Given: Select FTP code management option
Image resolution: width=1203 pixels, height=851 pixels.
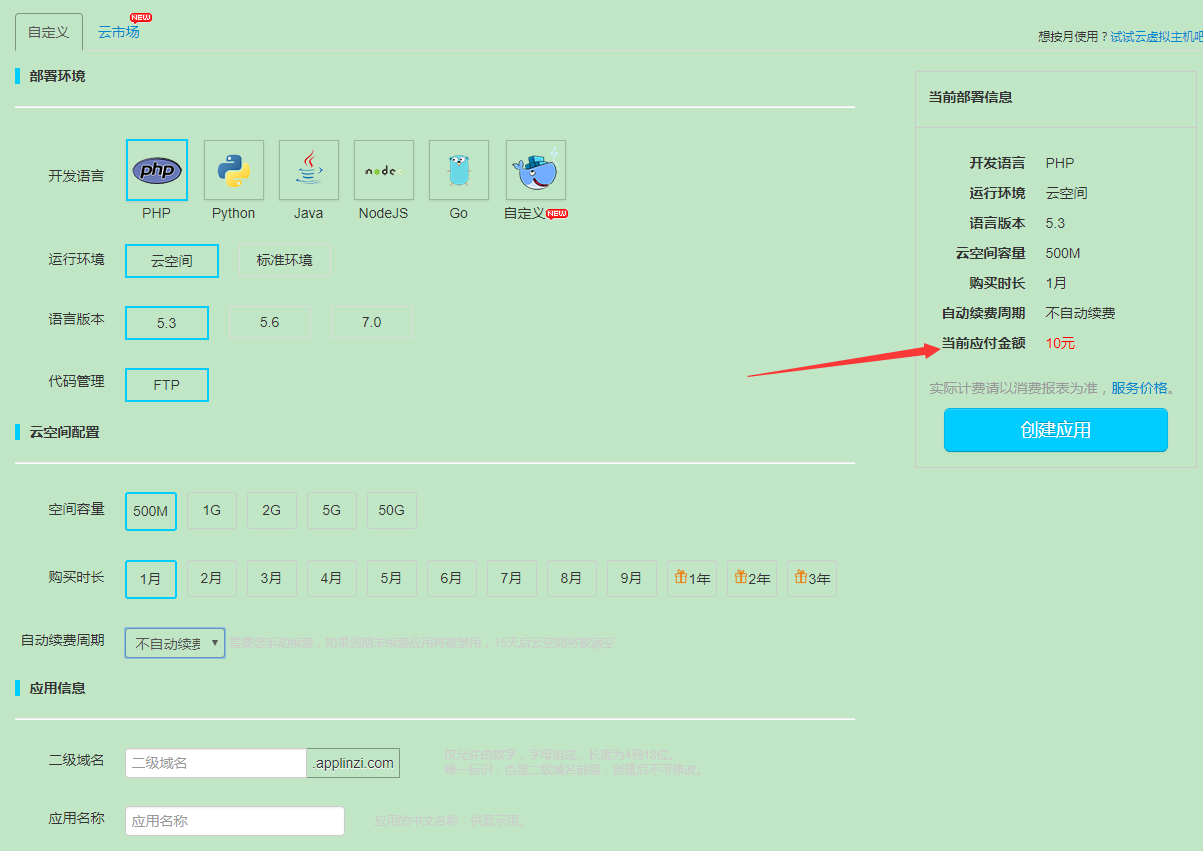Looking at the screenshot, I should 167,385.
